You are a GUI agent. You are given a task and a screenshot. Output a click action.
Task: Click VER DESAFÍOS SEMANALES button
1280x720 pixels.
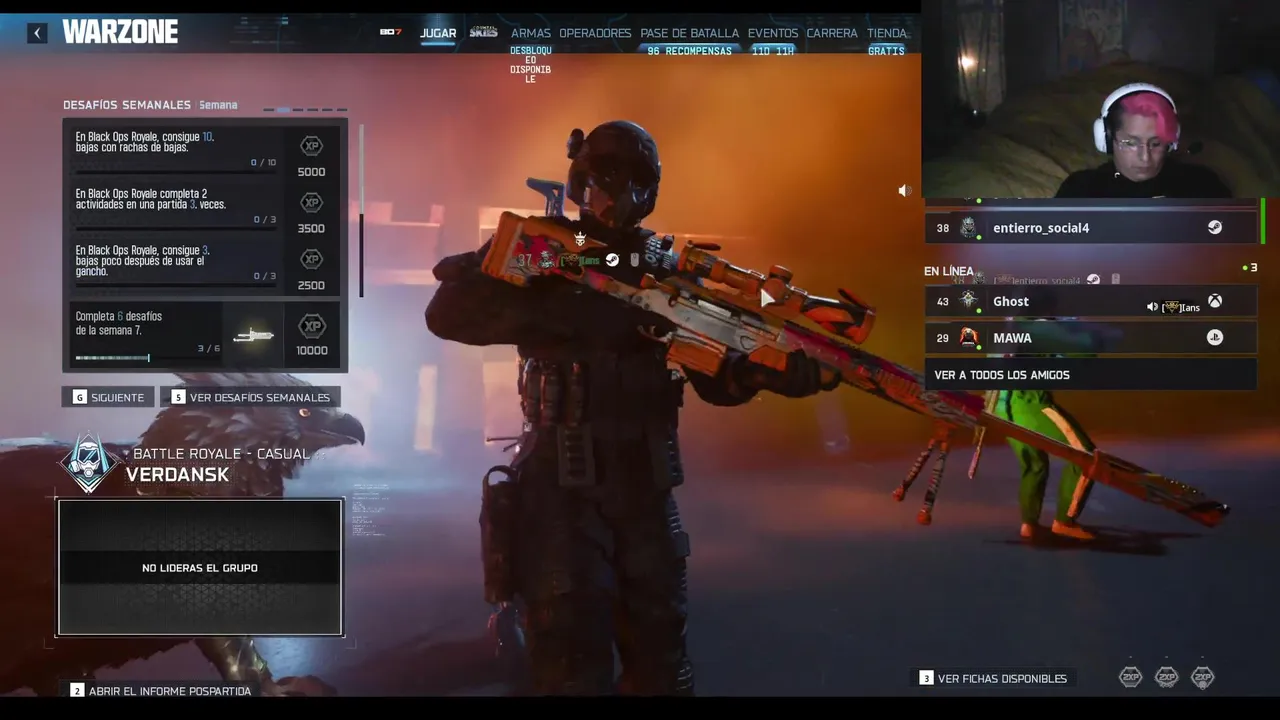[250, 397]
